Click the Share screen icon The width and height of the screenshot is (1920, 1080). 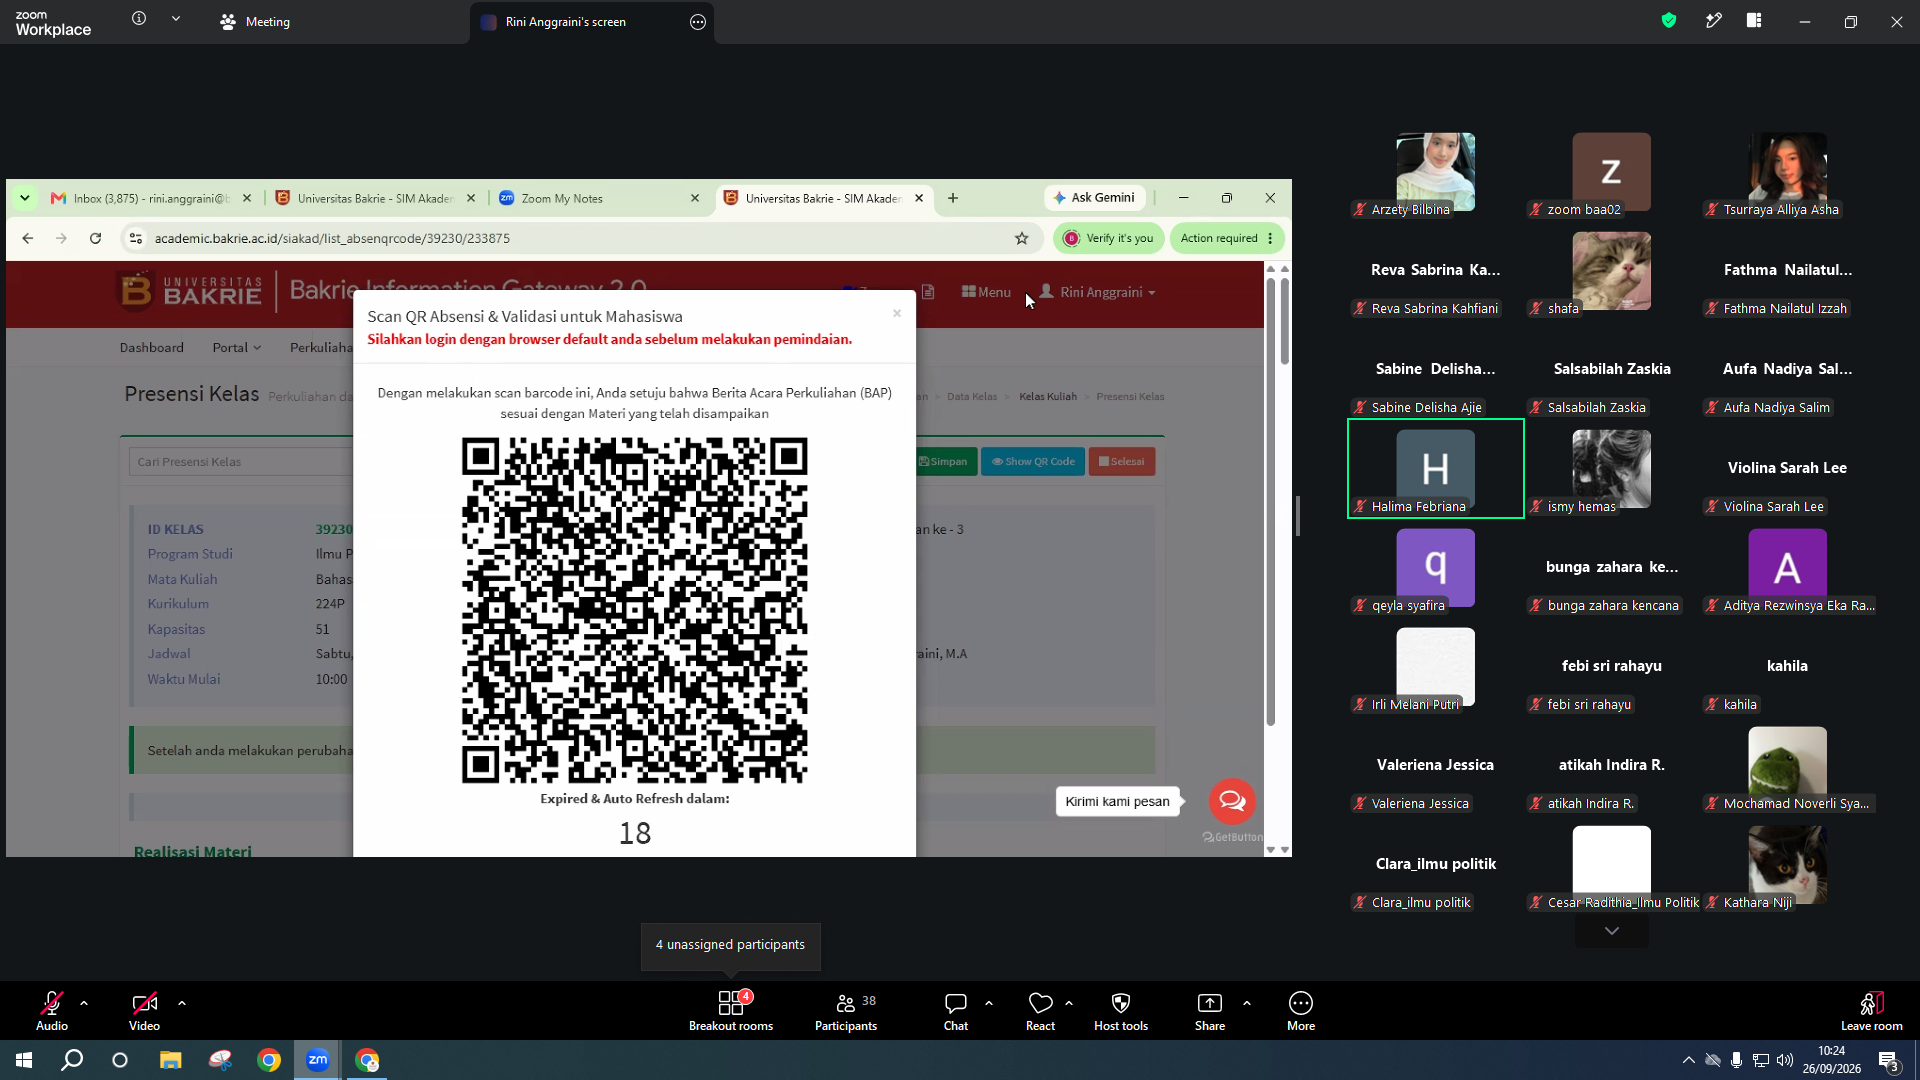pos(1210,1010)
